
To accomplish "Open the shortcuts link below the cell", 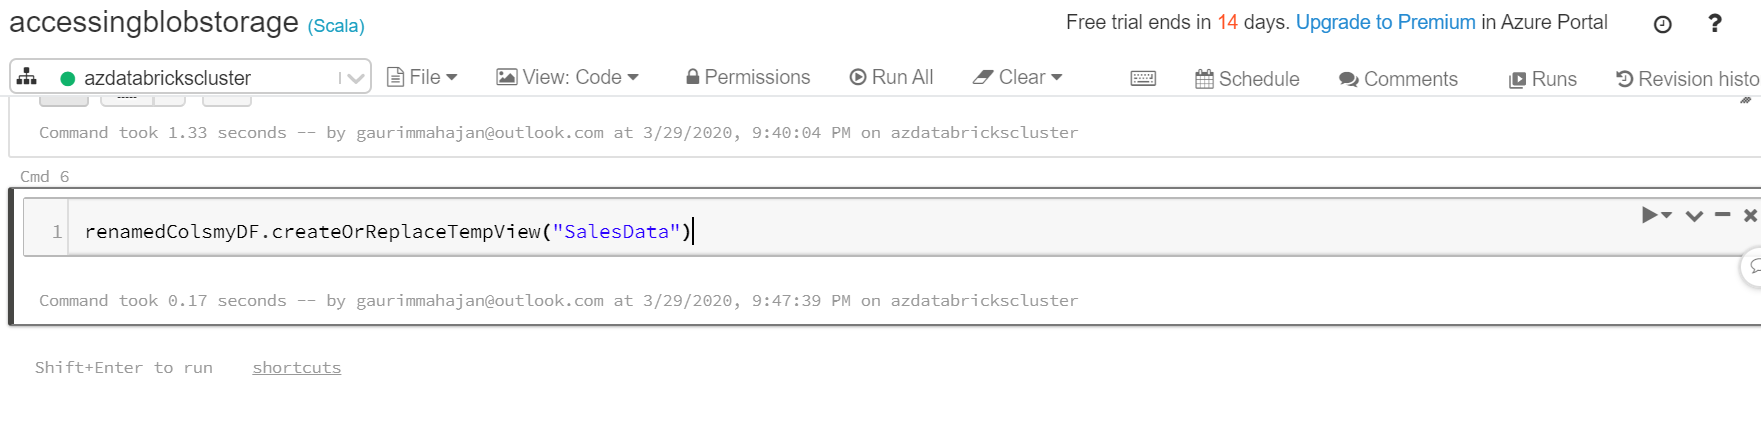I will click(x=296, y=368).
